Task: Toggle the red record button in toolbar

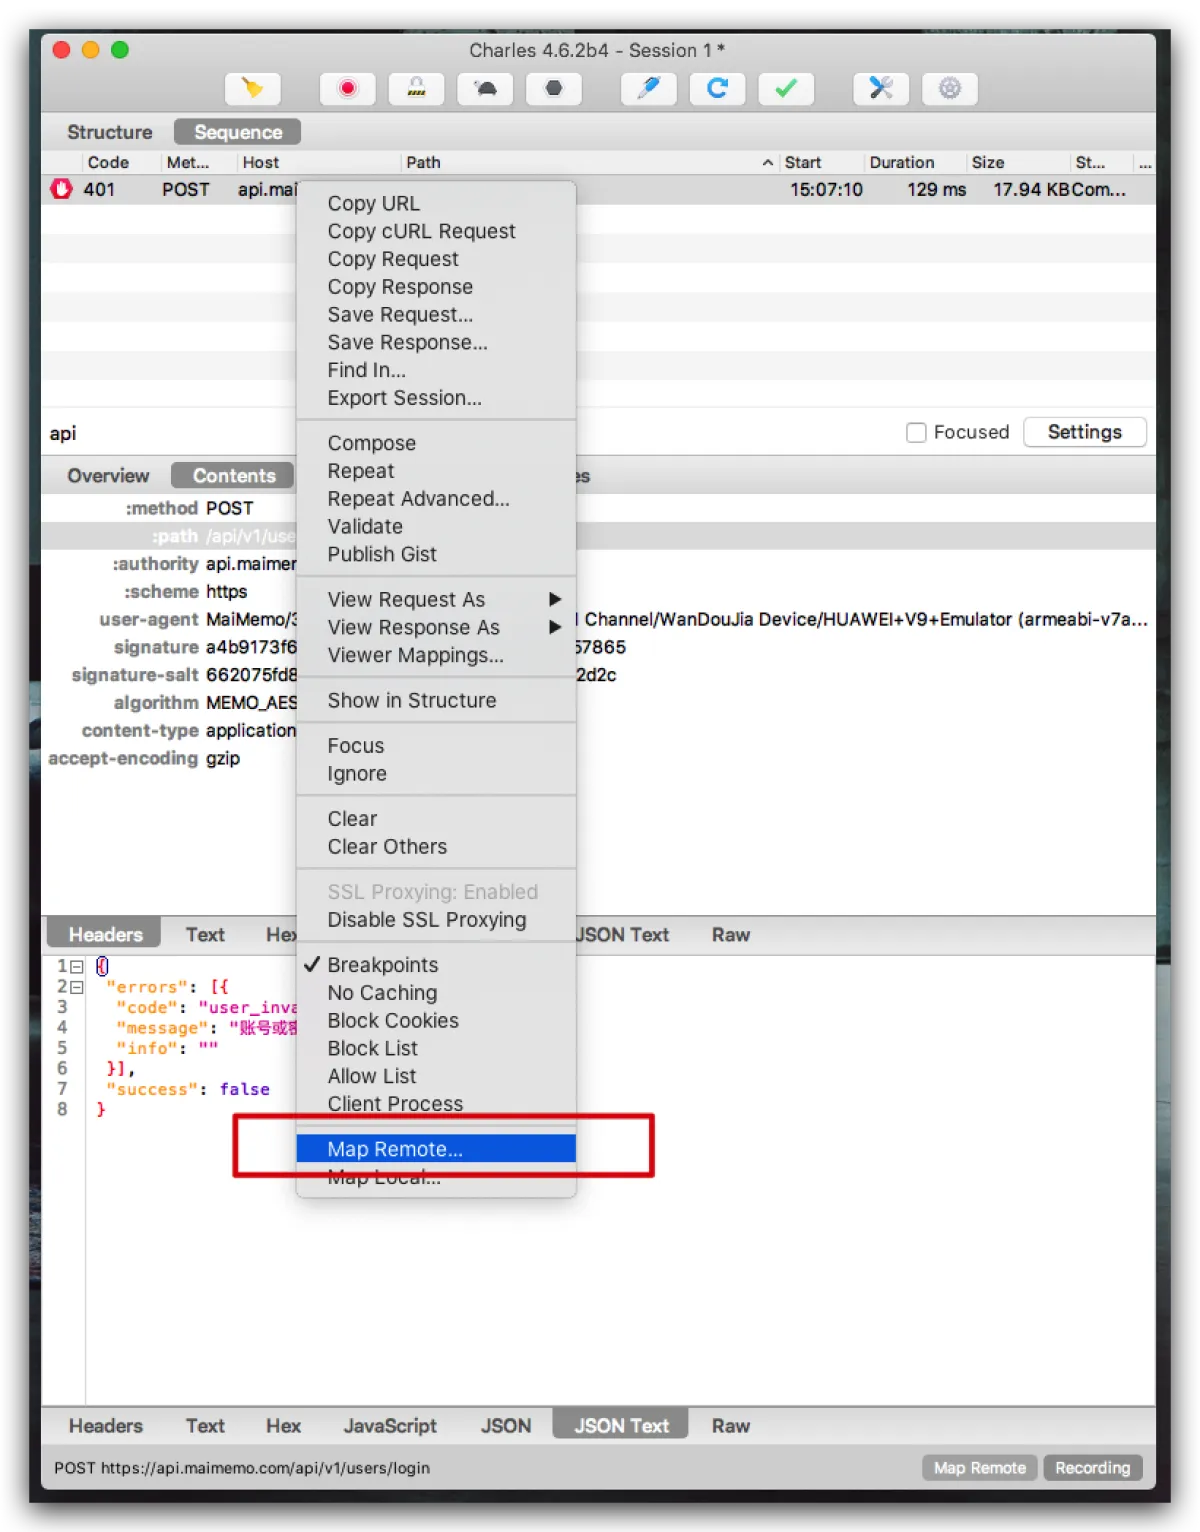Action: pyautogui.click(x=347, y=89)
